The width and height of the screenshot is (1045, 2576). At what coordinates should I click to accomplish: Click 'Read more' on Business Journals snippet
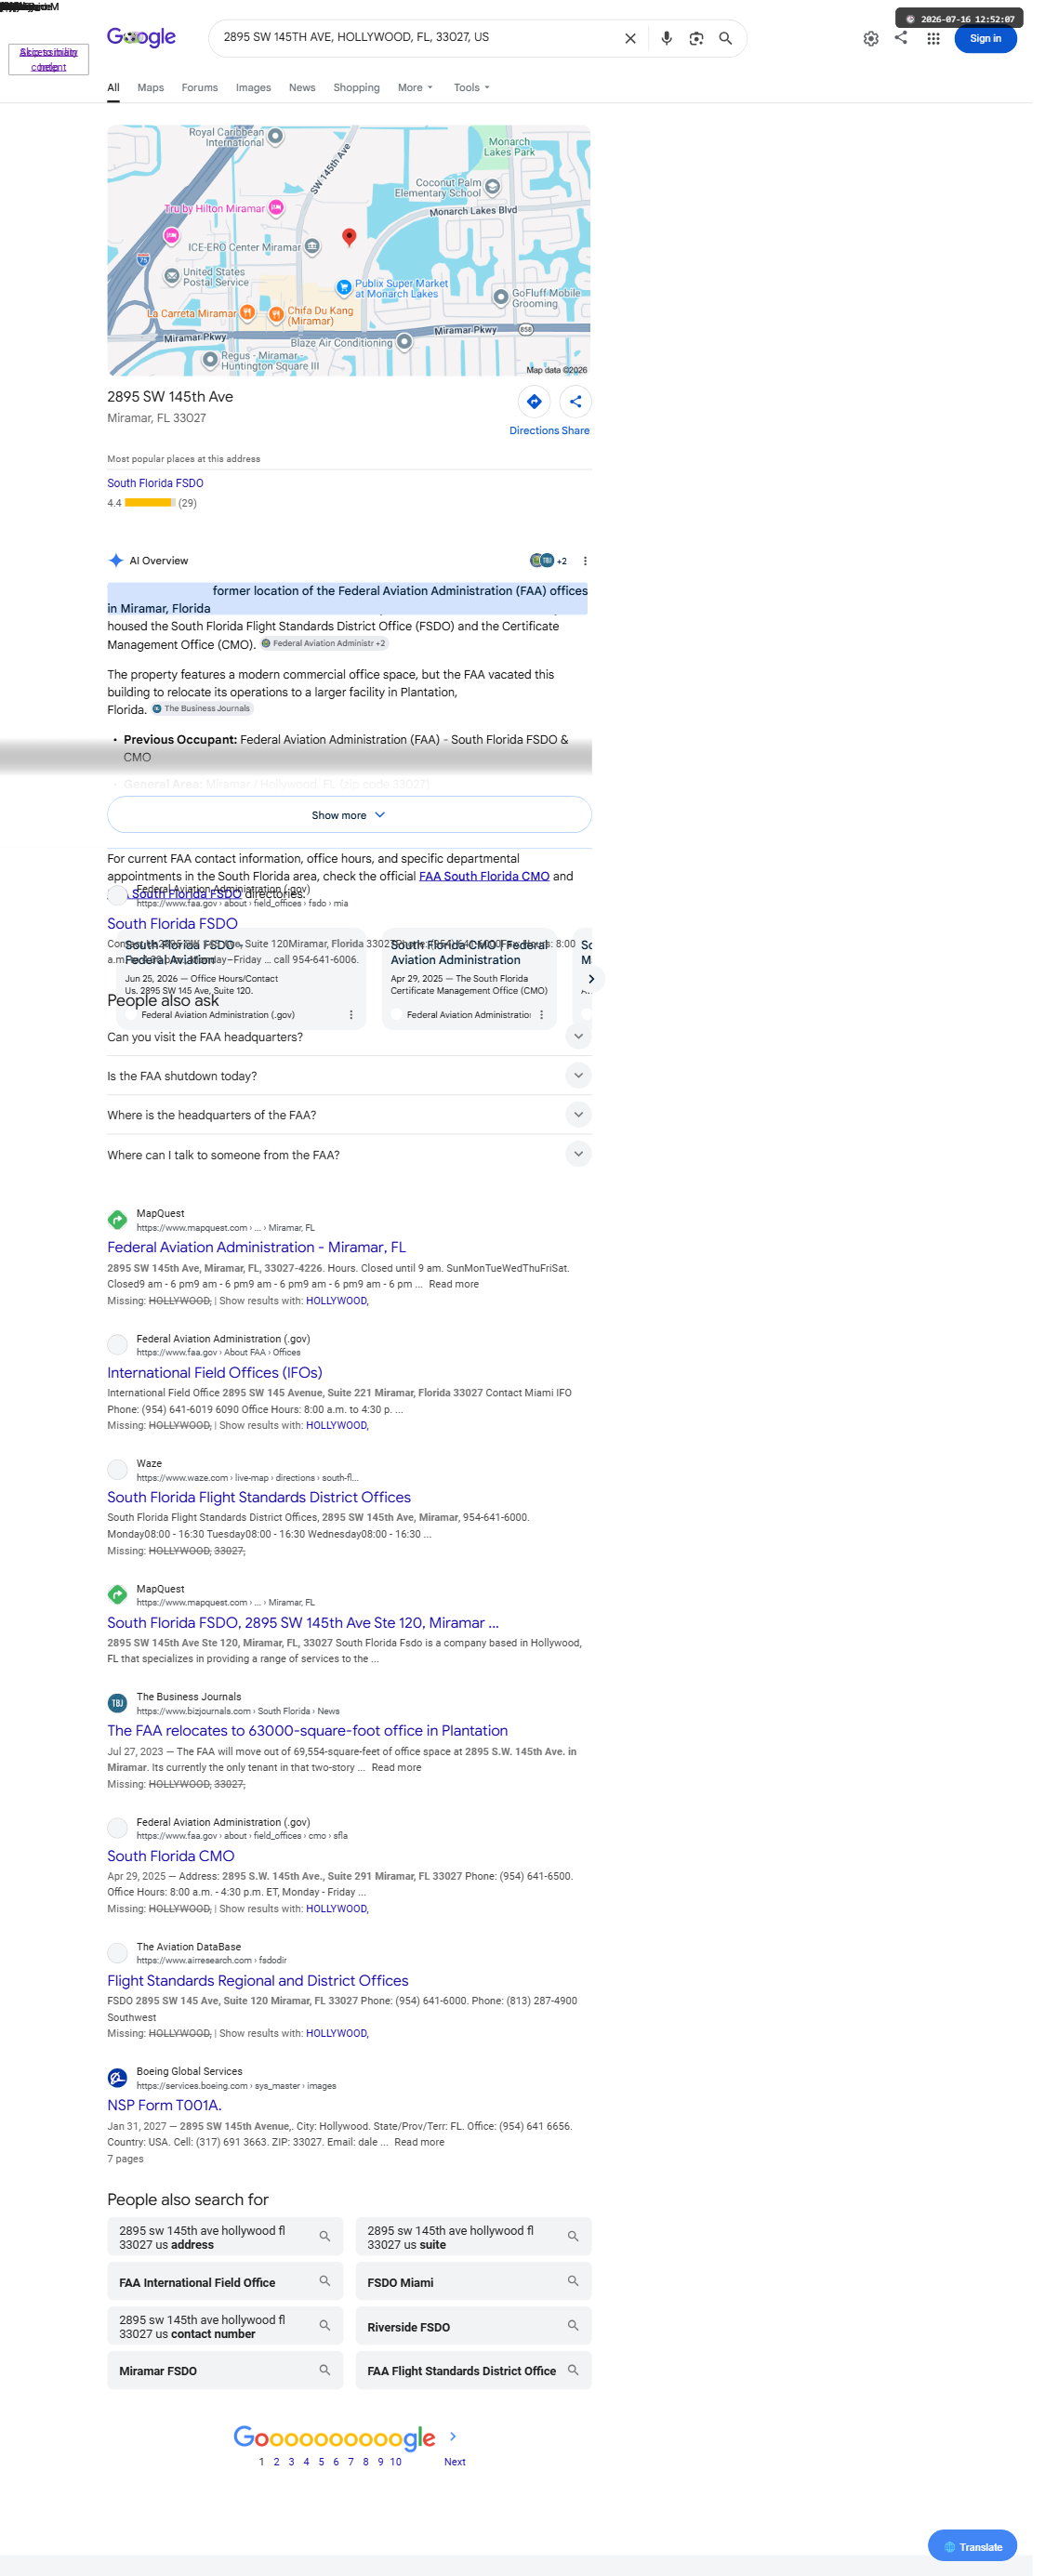pos(396,1768)
